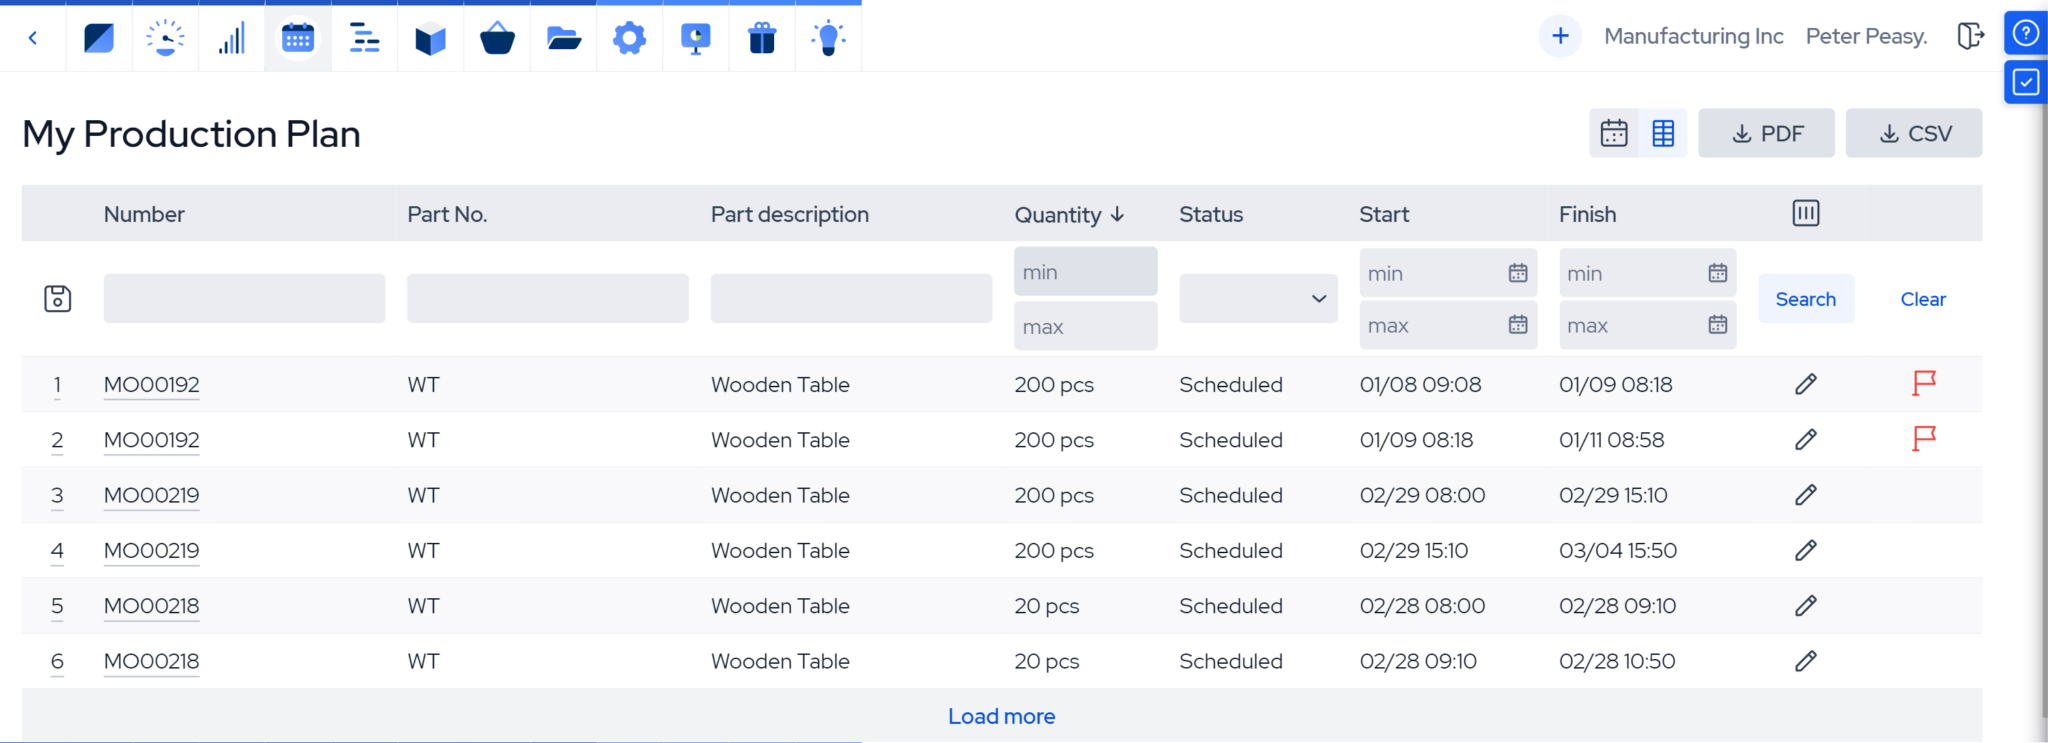Open the column chooser icon
Image resolution: width=2048 pixels, height=743 pixels.
[x=1805, y=213]
